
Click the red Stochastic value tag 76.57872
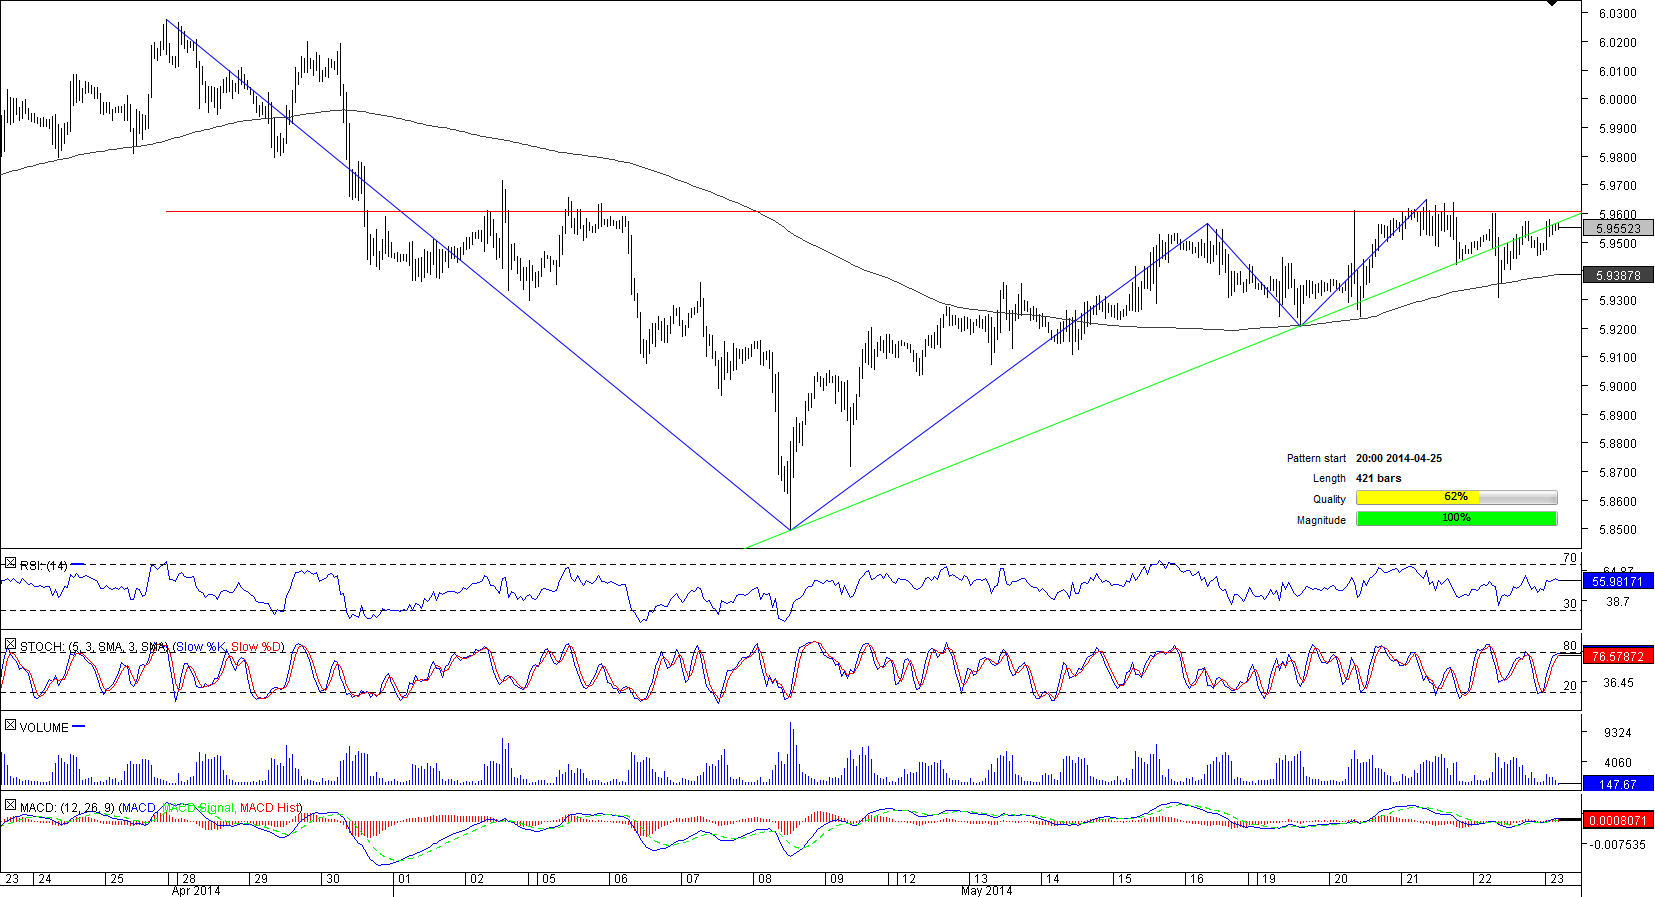point(1618,657)
